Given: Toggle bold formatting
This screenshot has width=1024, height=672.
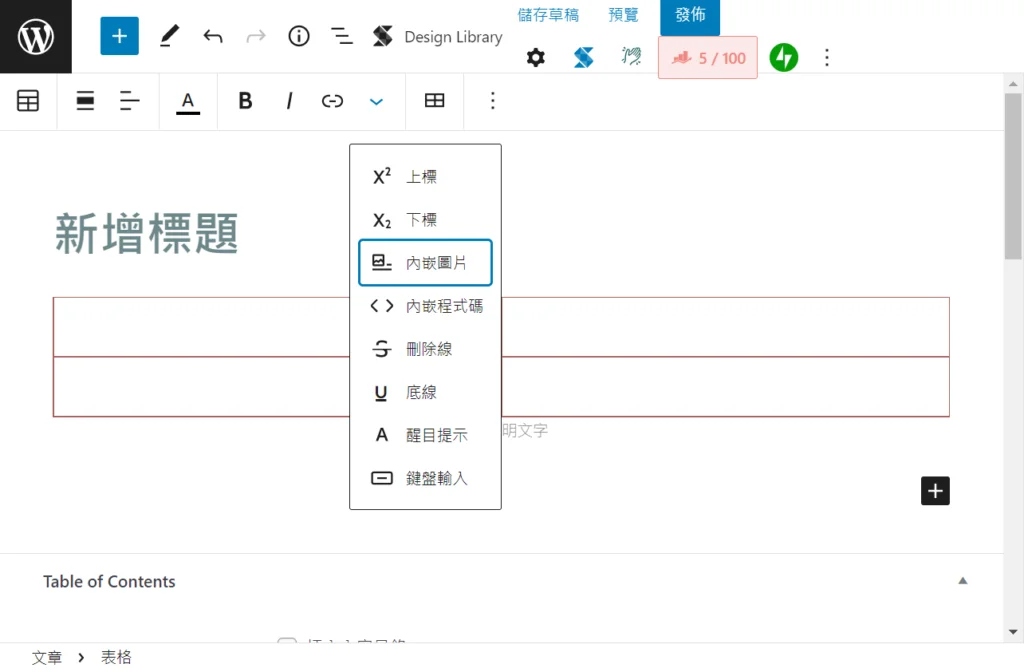Looking at the screenshot, I should 246,101.
